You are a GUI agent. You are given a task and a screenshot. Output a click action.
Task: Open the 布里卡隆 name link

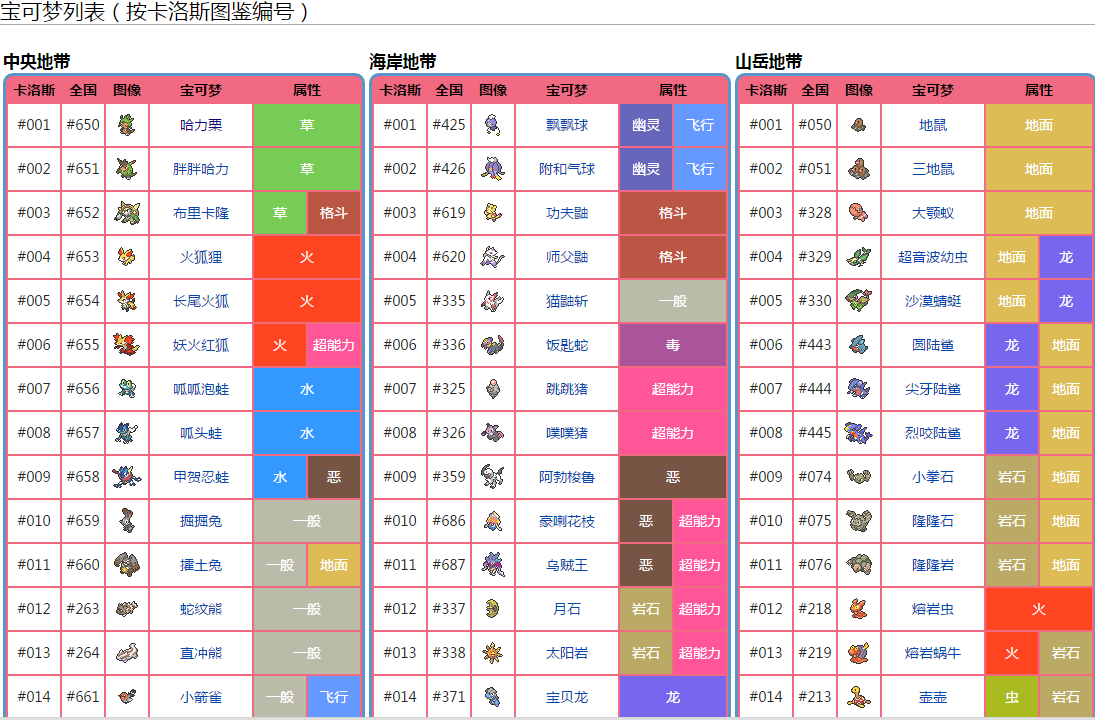[x=201, y=213]
